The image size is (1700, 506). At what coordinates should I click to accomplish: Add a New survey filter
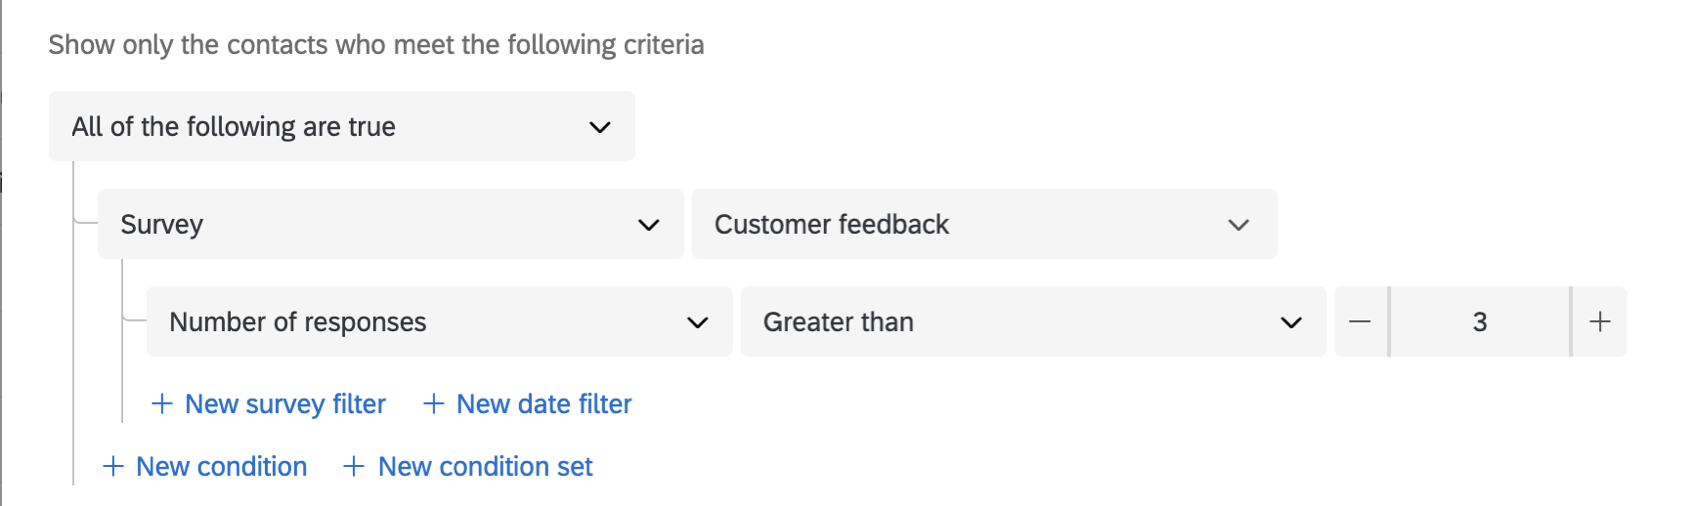pos(285,404)
